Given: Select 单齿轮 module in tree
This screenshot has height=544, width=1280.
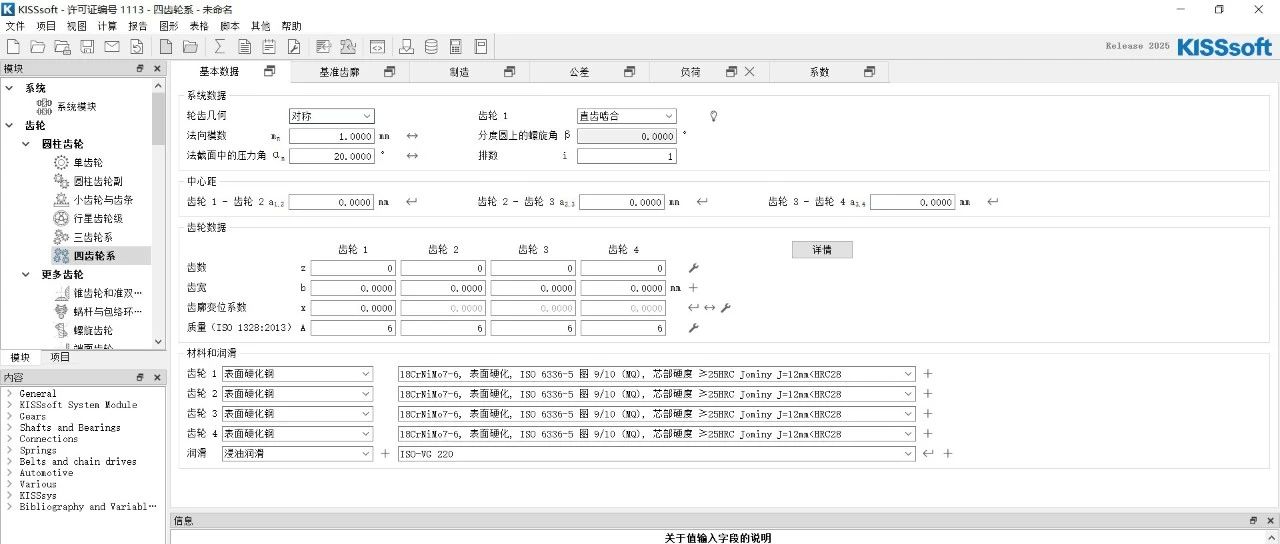Looking at the screenshot, I should pyautogui.click(x=88, y=162).
